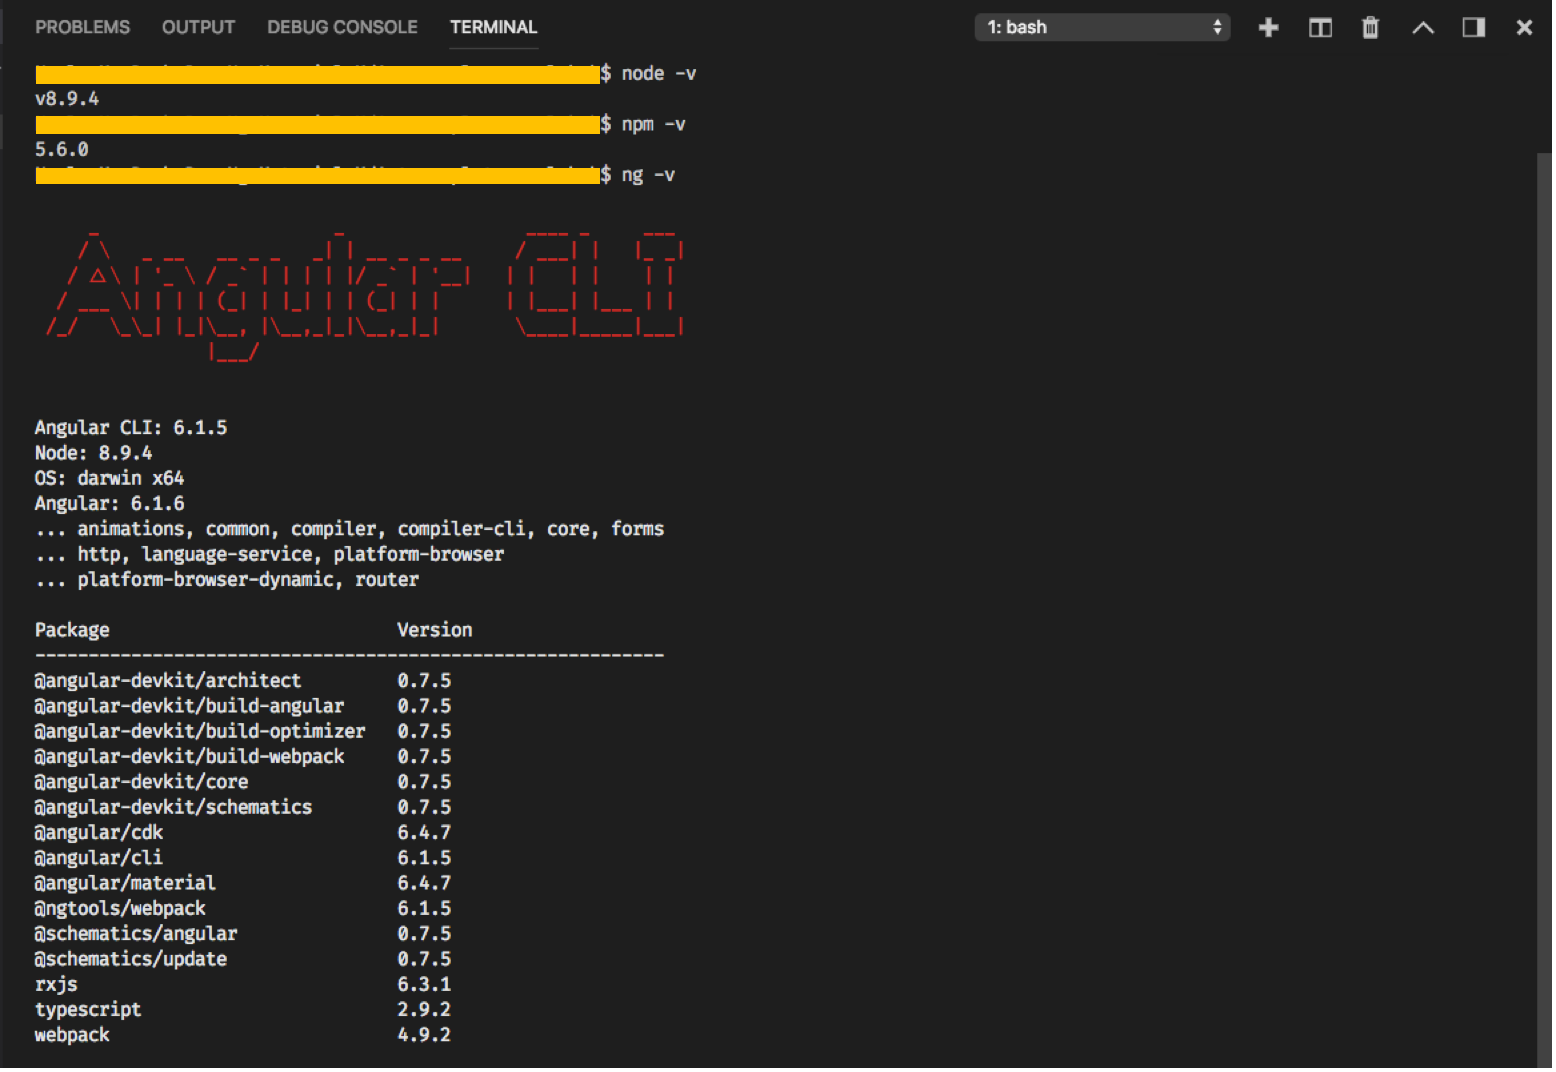Screen dimensions: 1556x1072
Task: Click version 6.3.1 in the rxjs row
Action: pyautogui.click(x=424, y=985)
